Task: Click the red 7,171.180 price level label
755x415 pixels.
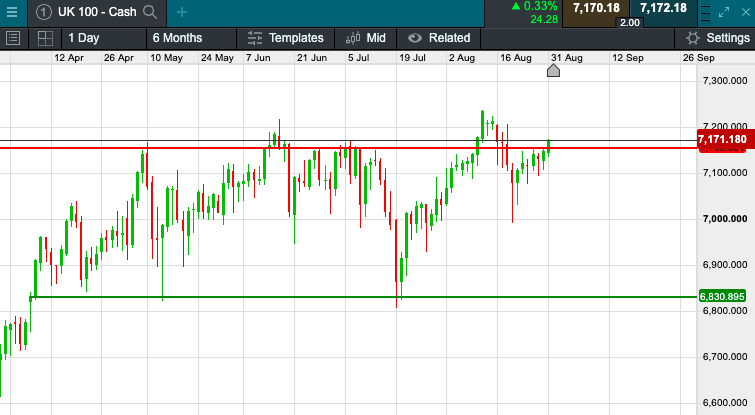Action: [722, 139]
